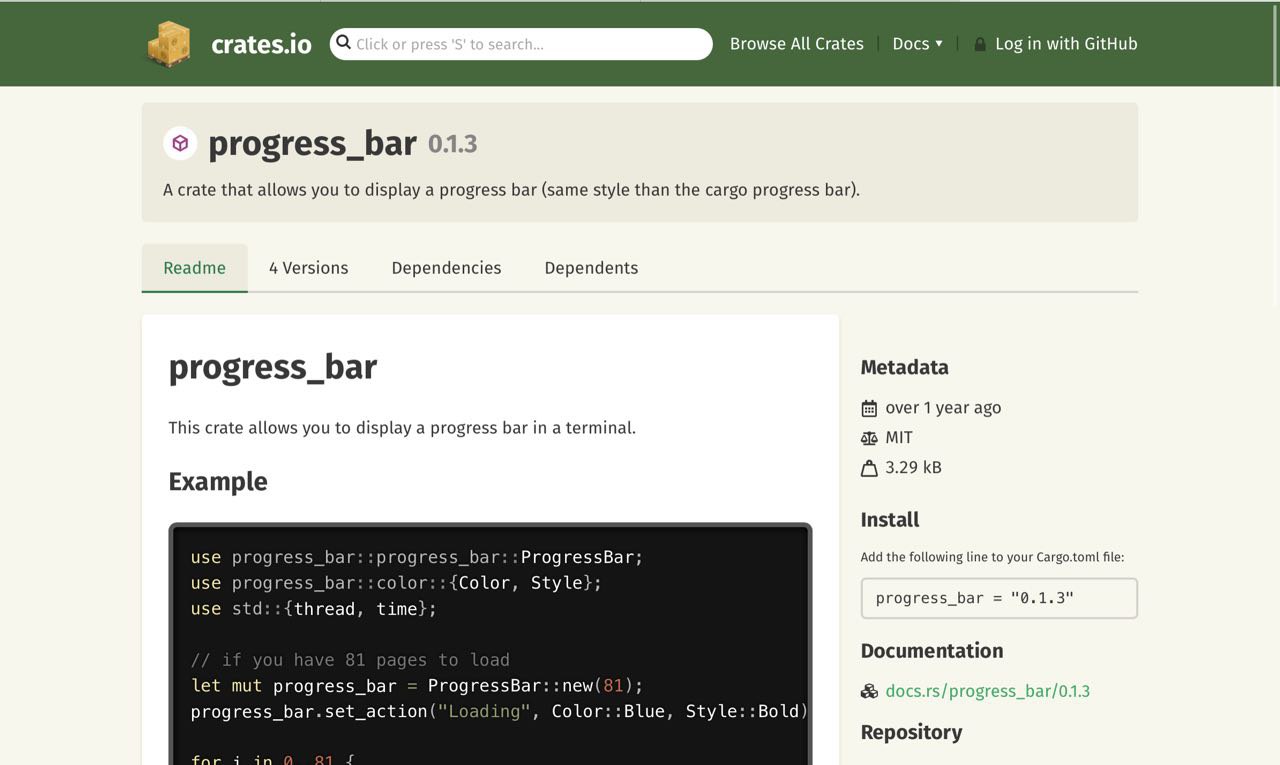
Task: Click the Documentation heading
Action: [932, 650]
